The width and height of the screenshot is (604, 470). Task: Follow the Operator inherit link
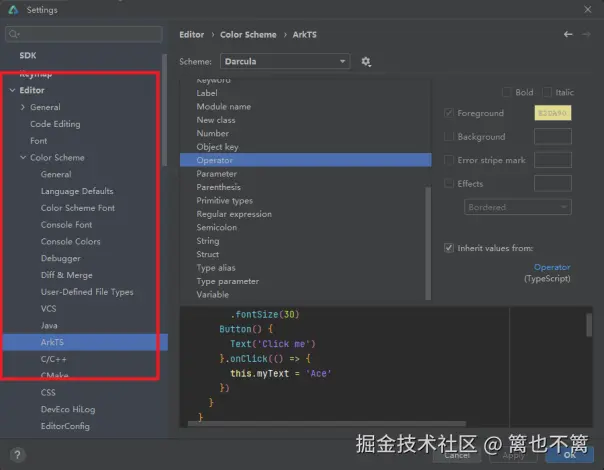552,267
